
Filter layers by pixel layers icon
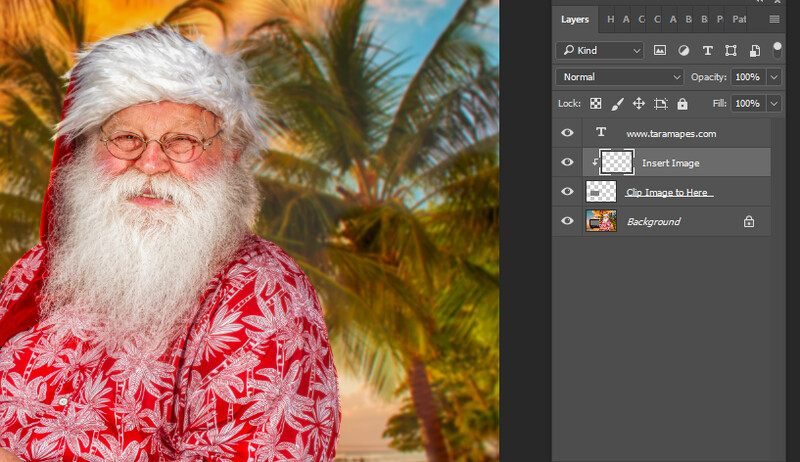[x=660, y=50]
